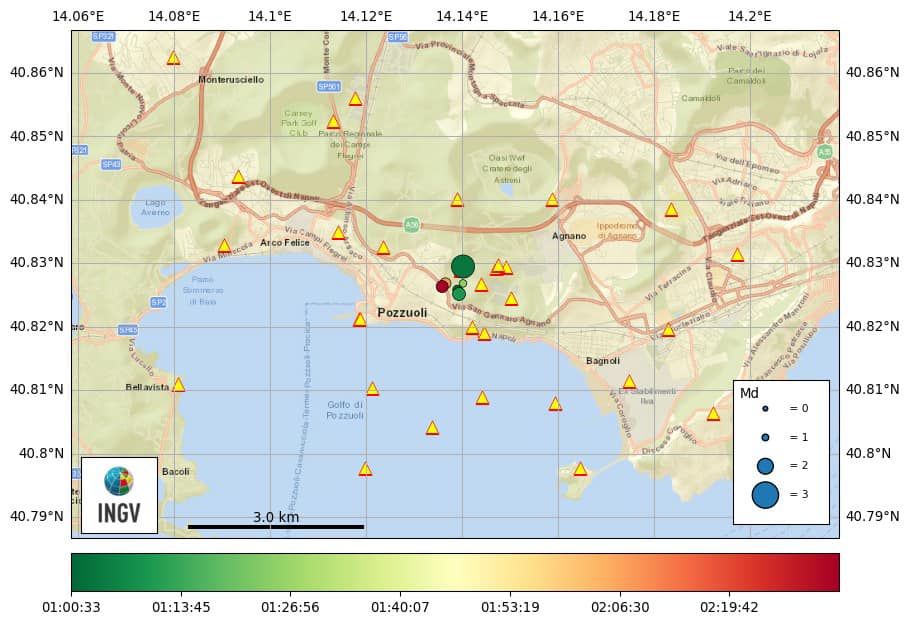Click the largest dark green earthquake circle

point(462,266)
